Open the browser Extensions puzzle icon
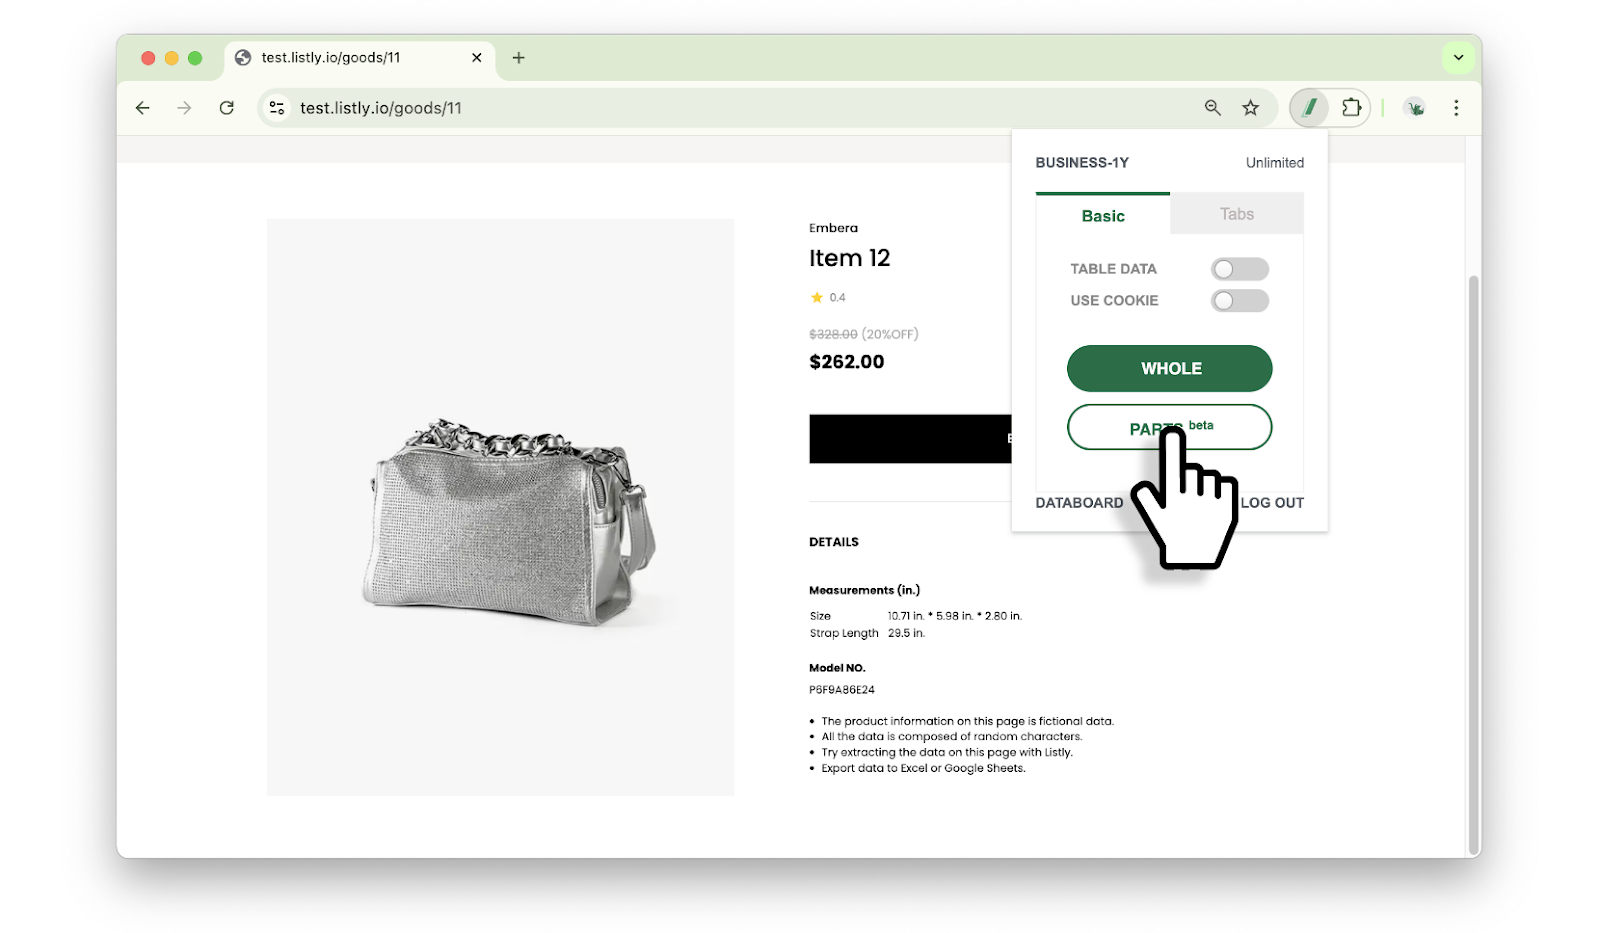This screenshot has width=1600, height=933. tap(1351, 108)
